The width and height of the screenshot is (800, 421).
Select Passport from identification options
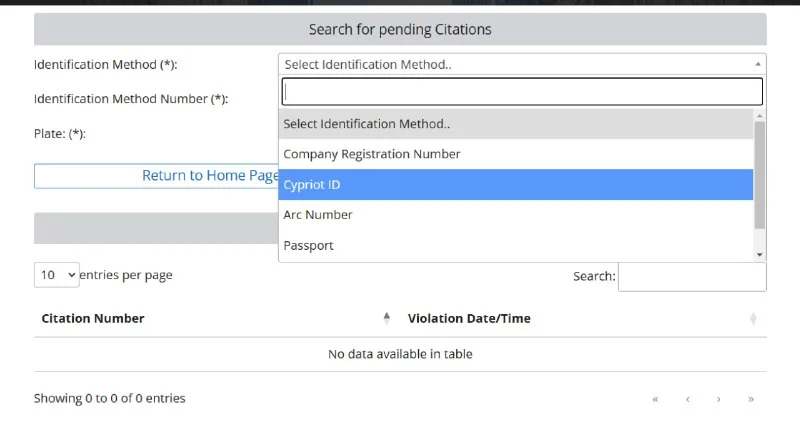515,245
